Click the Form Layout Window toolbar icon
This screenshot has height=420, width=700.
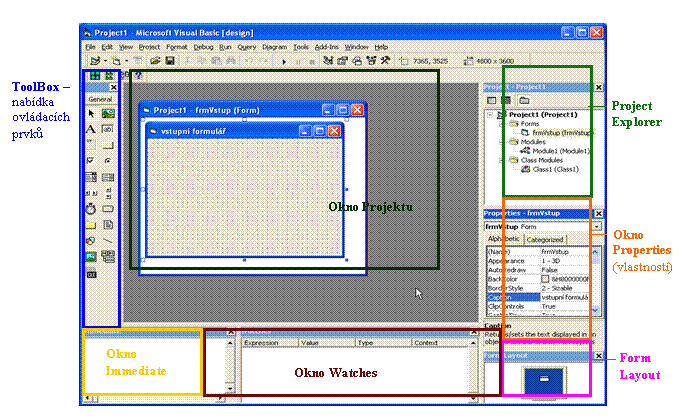(x=357, y=61)
